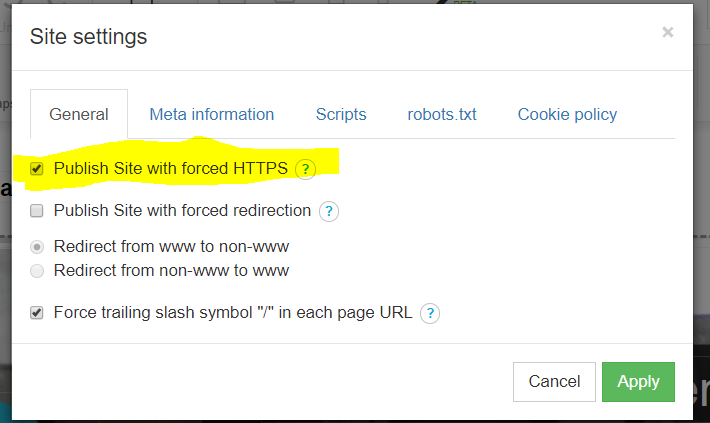Toggle Force trailing slash symbol checkbox
Image resolution: width=710 pixels, height=423 pixels.
(37, 312)
